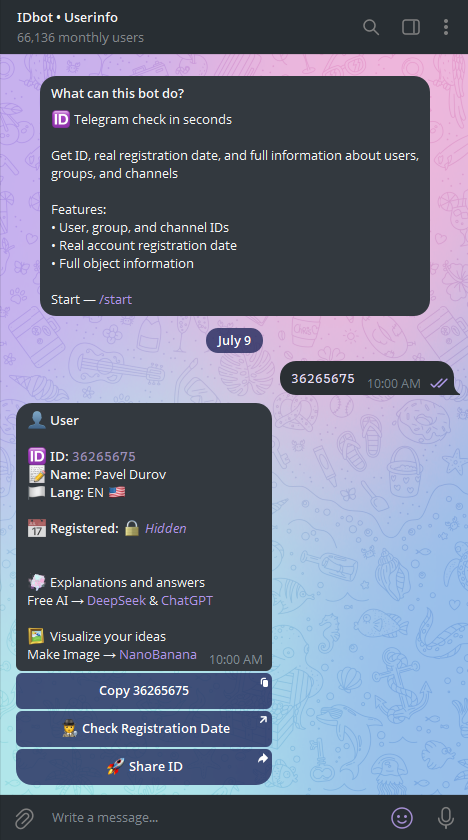
Task: Start voice recording with the microphone icon
Action: (446, 818)
